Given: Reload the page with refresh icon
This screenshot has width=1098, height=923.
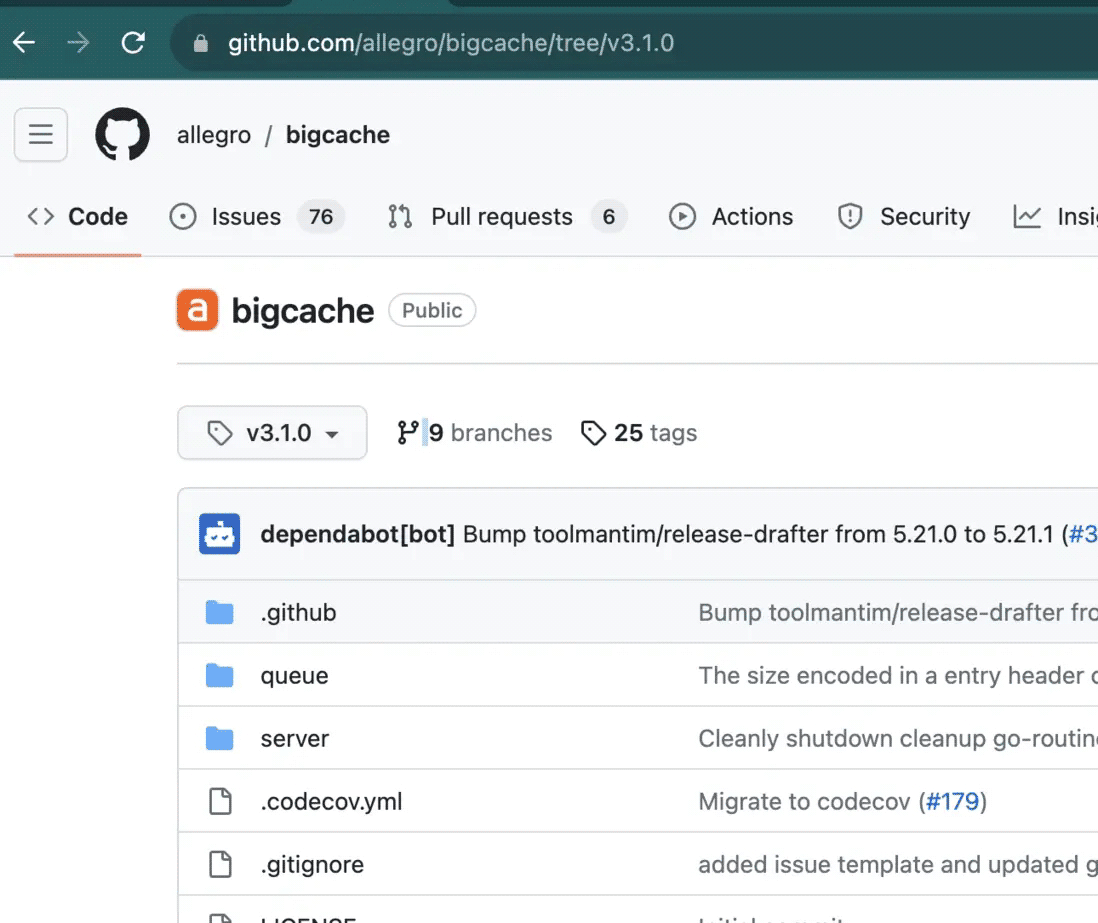Looking at the screenshot, I should coord(133,43).
